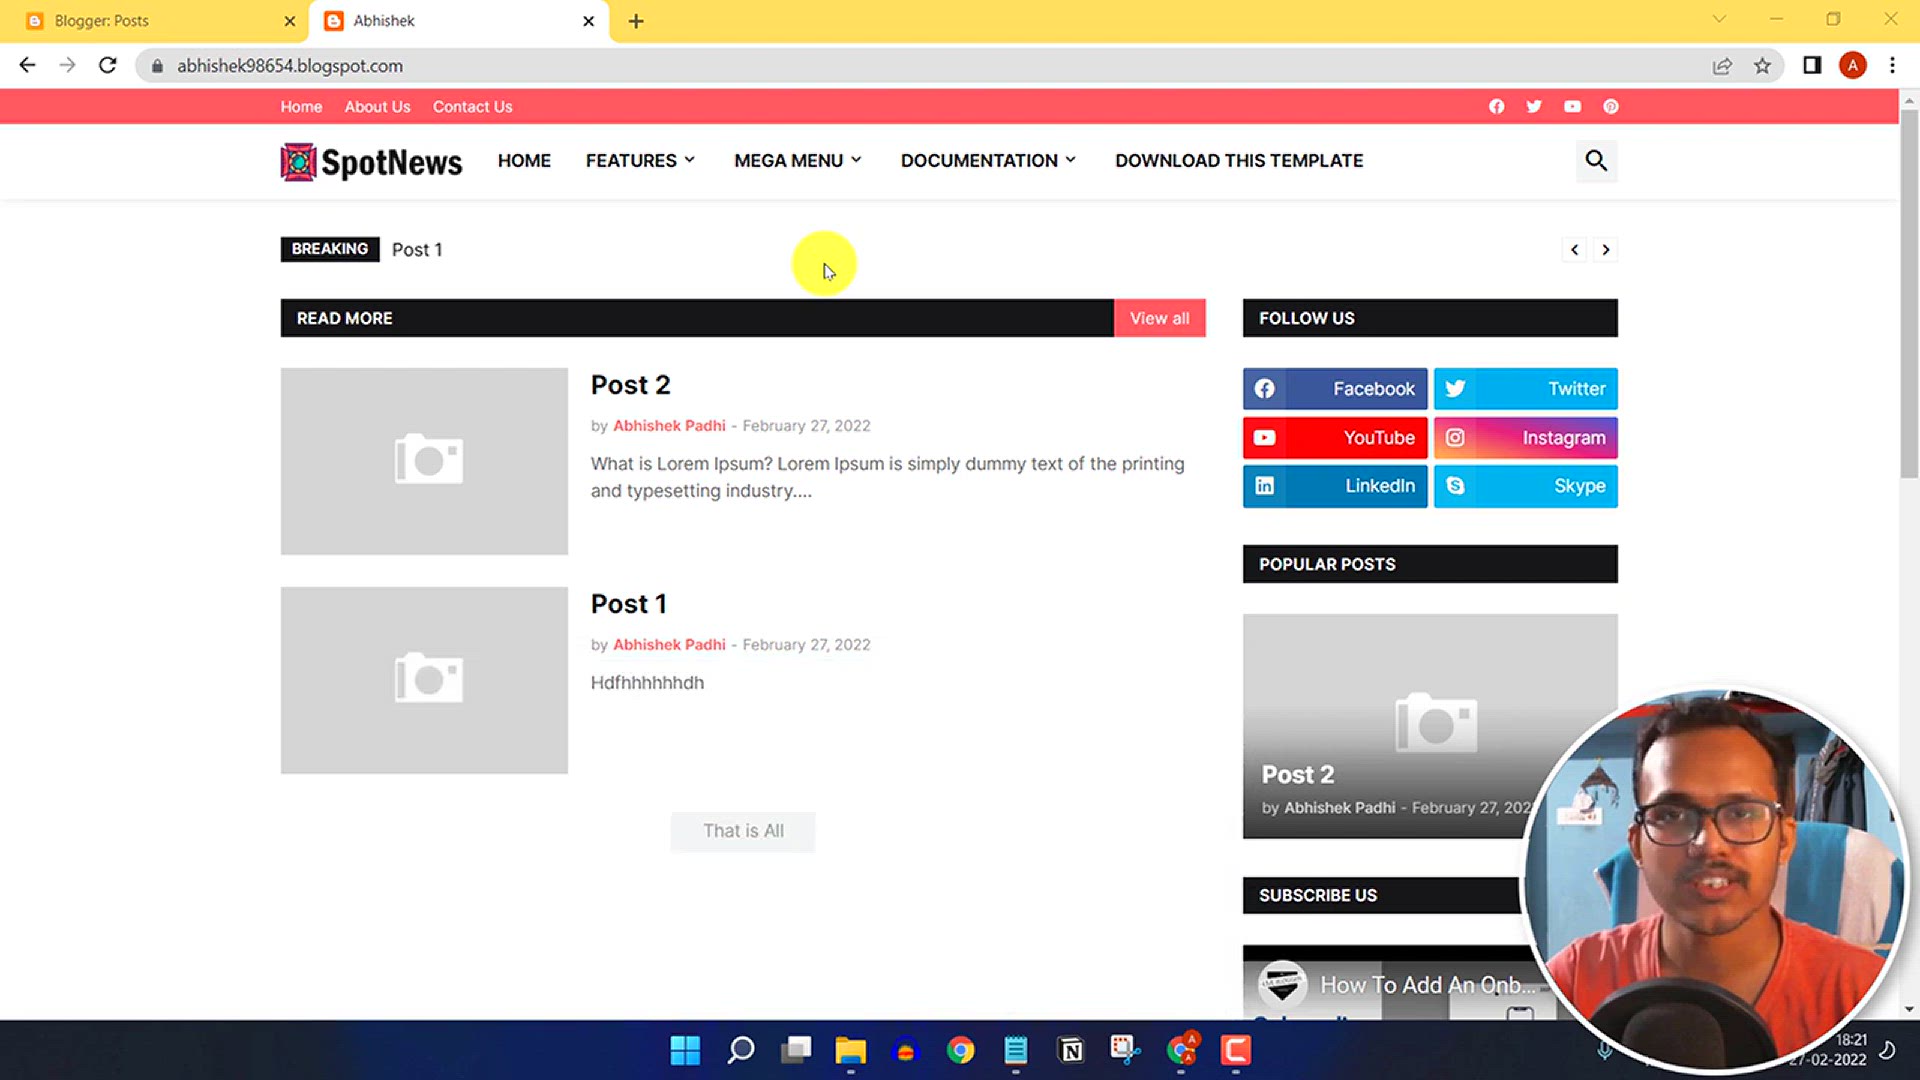Viewport: 1920px width, 1080px height.
Task: Show the next breaking news item
Action: click(1605, 250)
